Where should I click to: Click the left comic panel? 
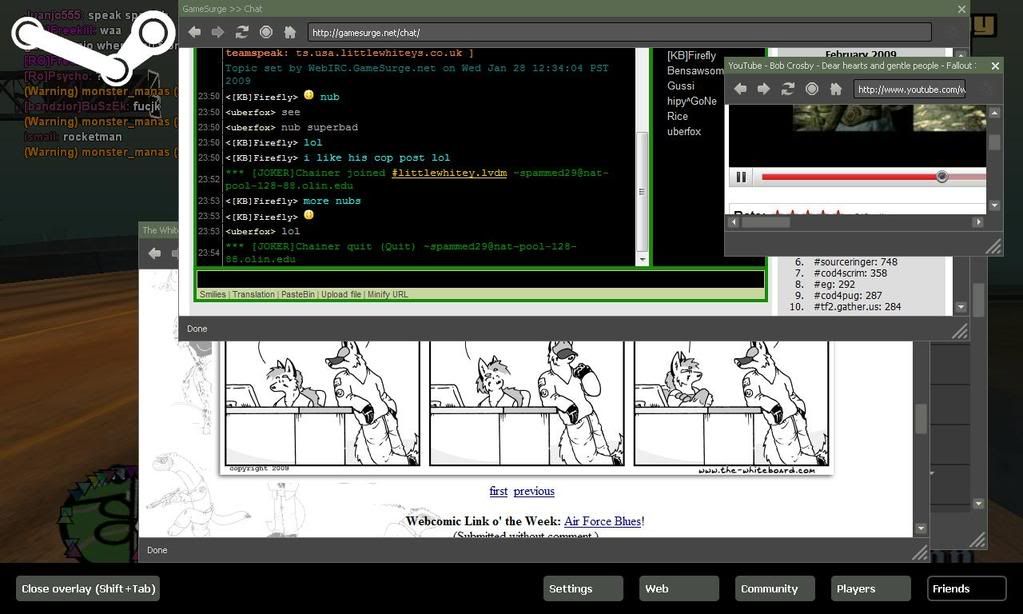(322, 403)
